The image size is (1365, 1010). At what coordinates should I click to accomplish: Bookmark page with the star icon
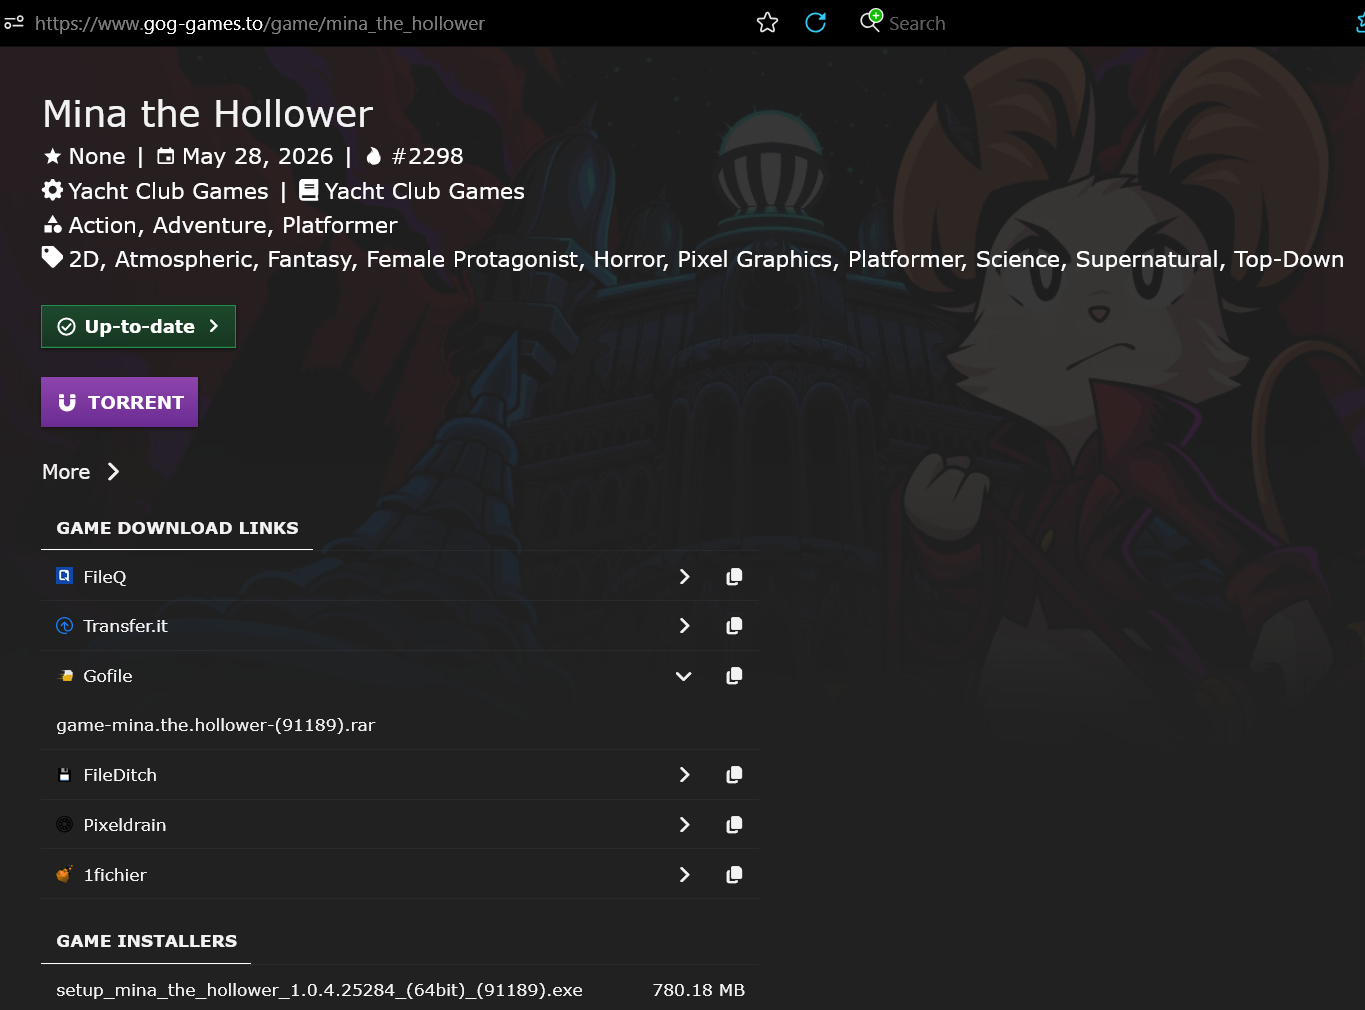pos(767,22)
